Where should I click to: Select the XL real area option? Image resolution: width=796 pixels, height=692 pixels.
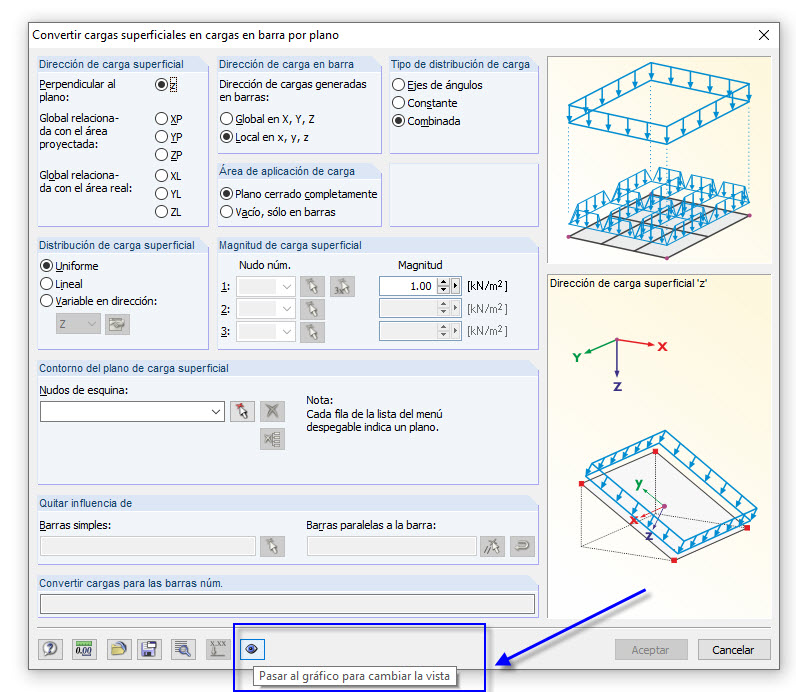tap(161, 176)
